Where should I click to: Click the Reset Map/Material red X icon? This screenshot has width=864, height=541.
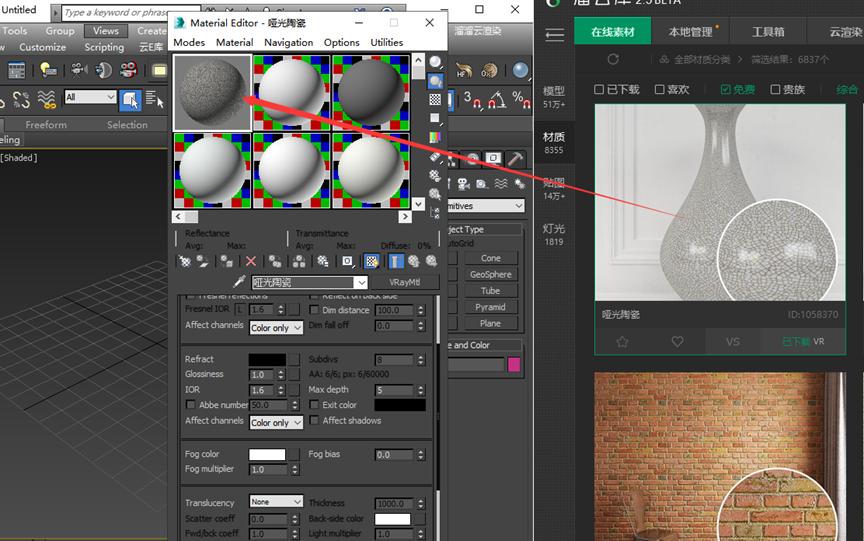click(x=251, y=261)
